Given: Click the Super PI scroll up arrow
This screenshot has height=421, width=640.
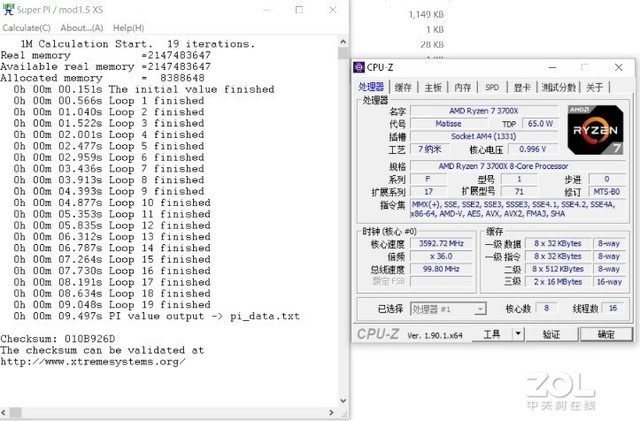Looking at the screenshot, I should coord(343,42).
